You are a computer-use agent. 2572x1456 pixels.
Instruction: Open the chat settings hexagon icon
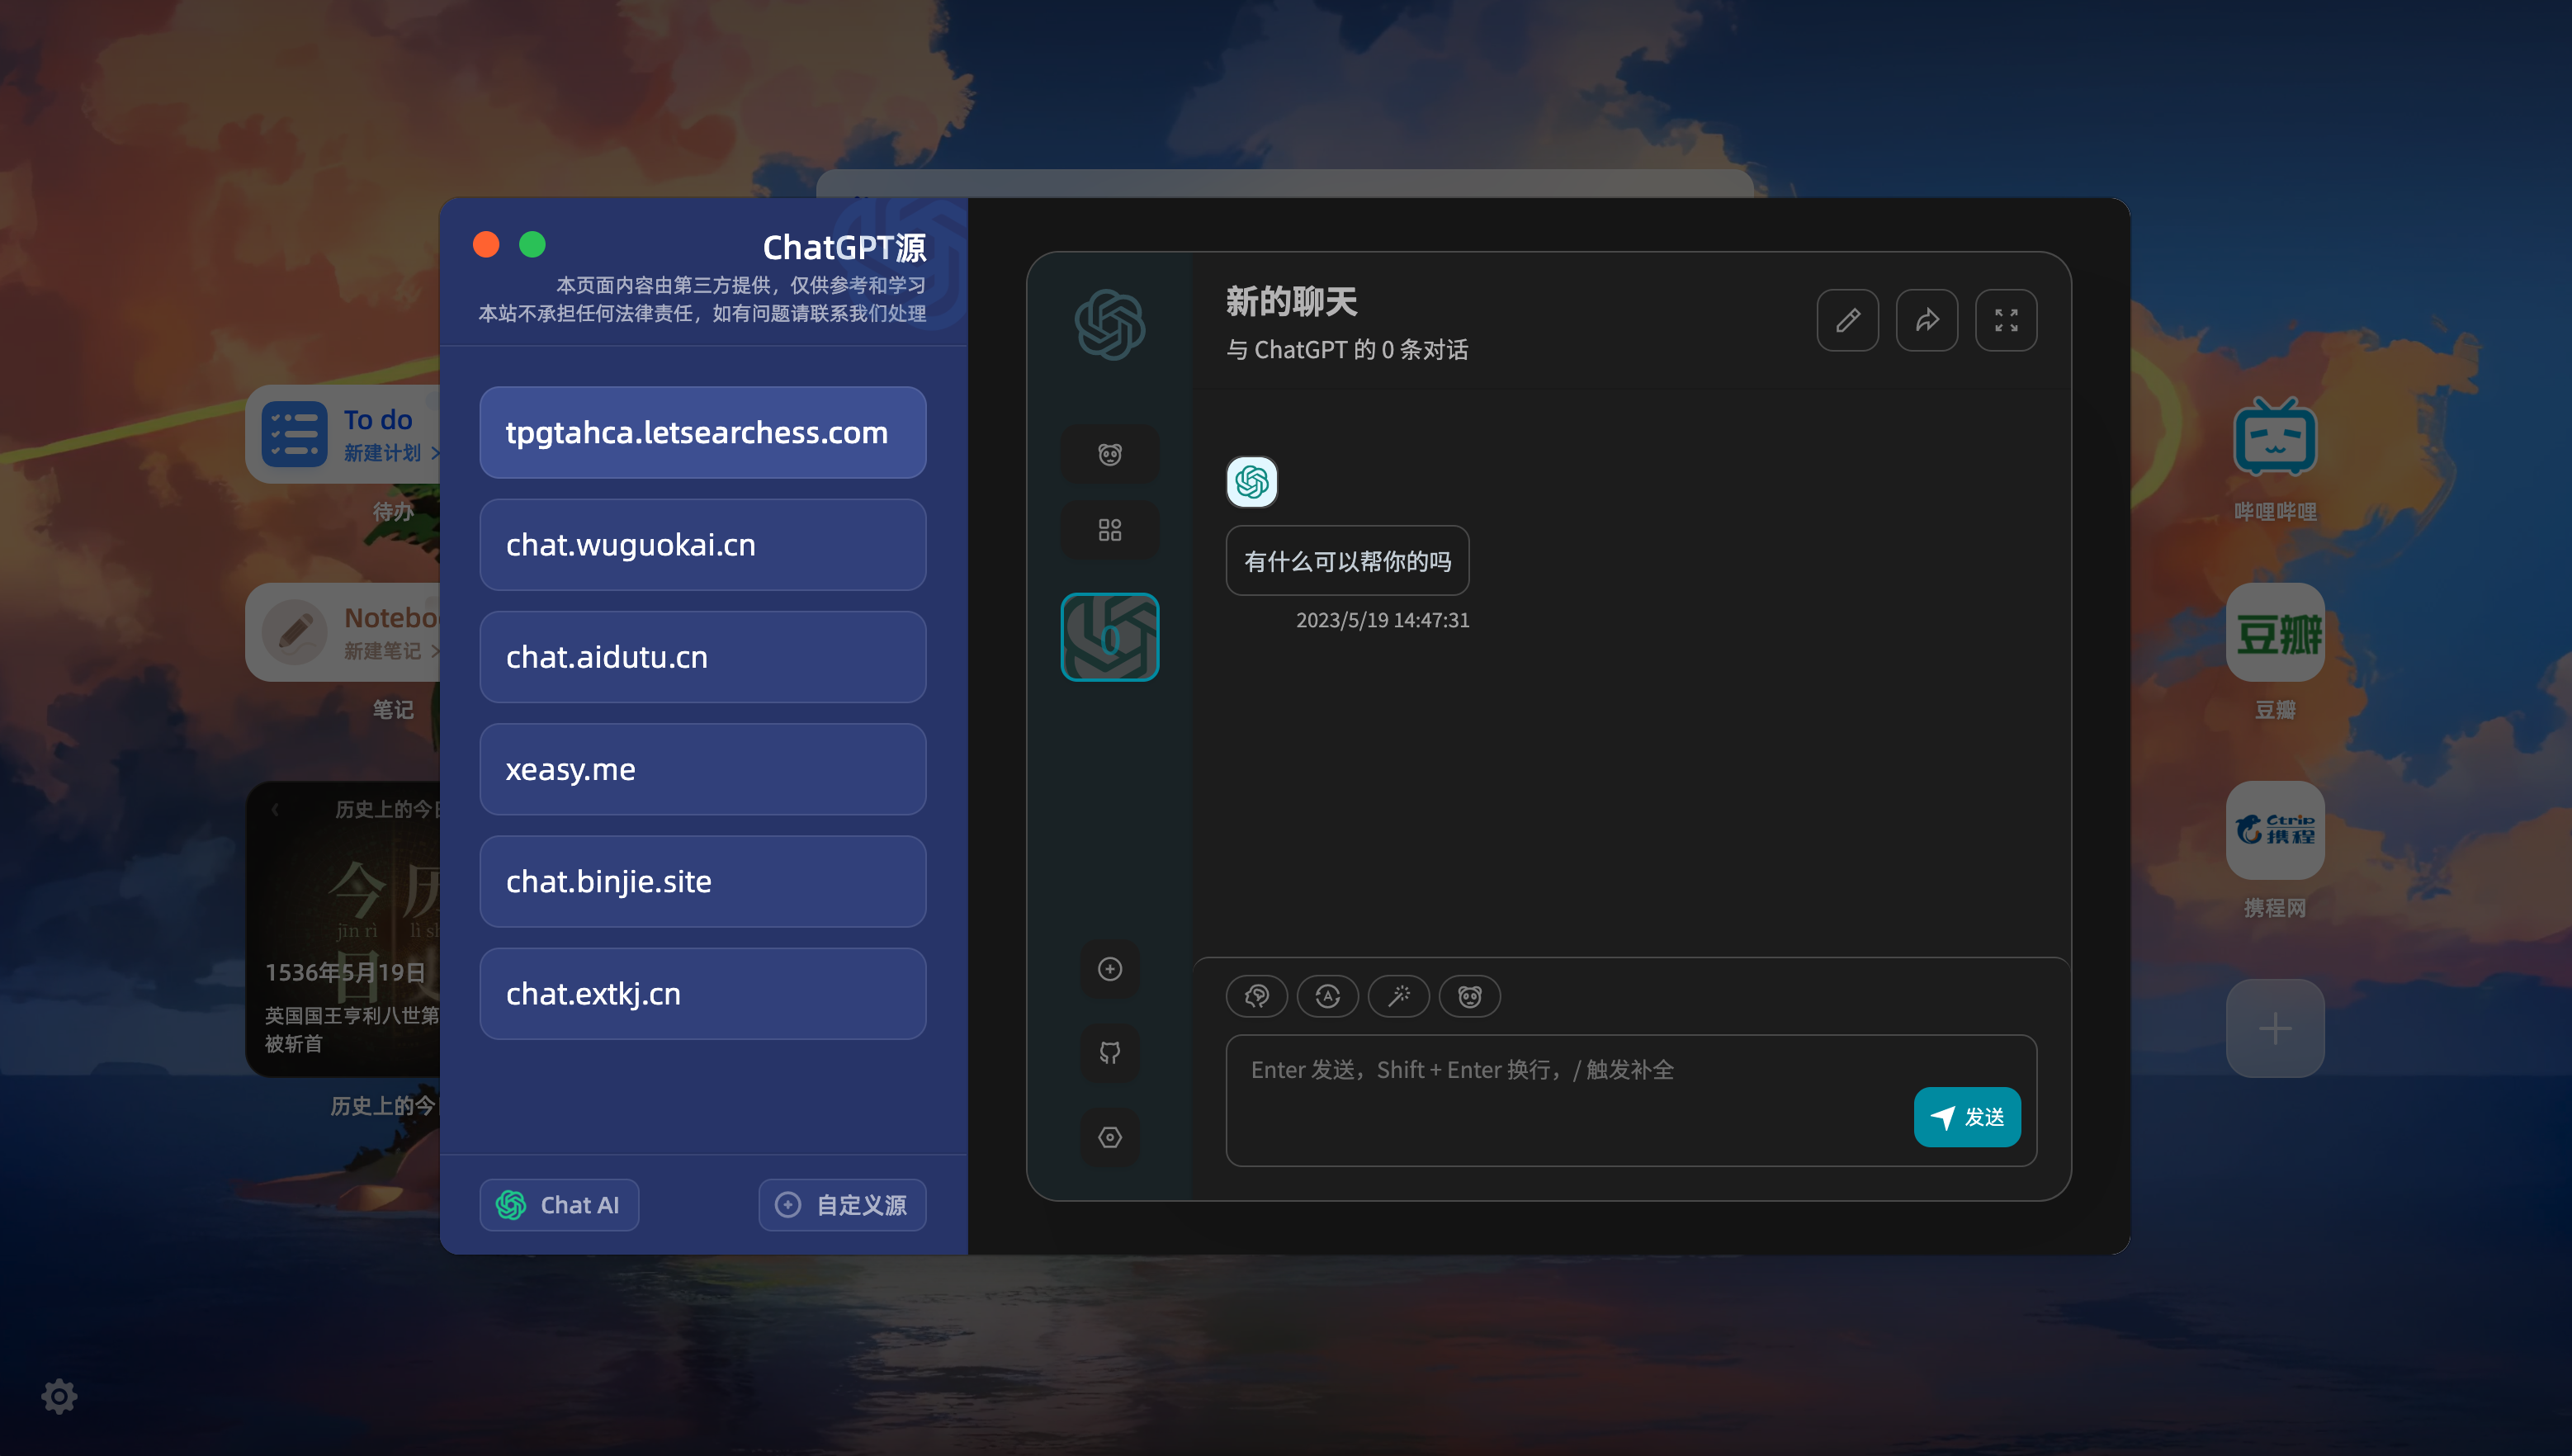pos(1109,1137)
